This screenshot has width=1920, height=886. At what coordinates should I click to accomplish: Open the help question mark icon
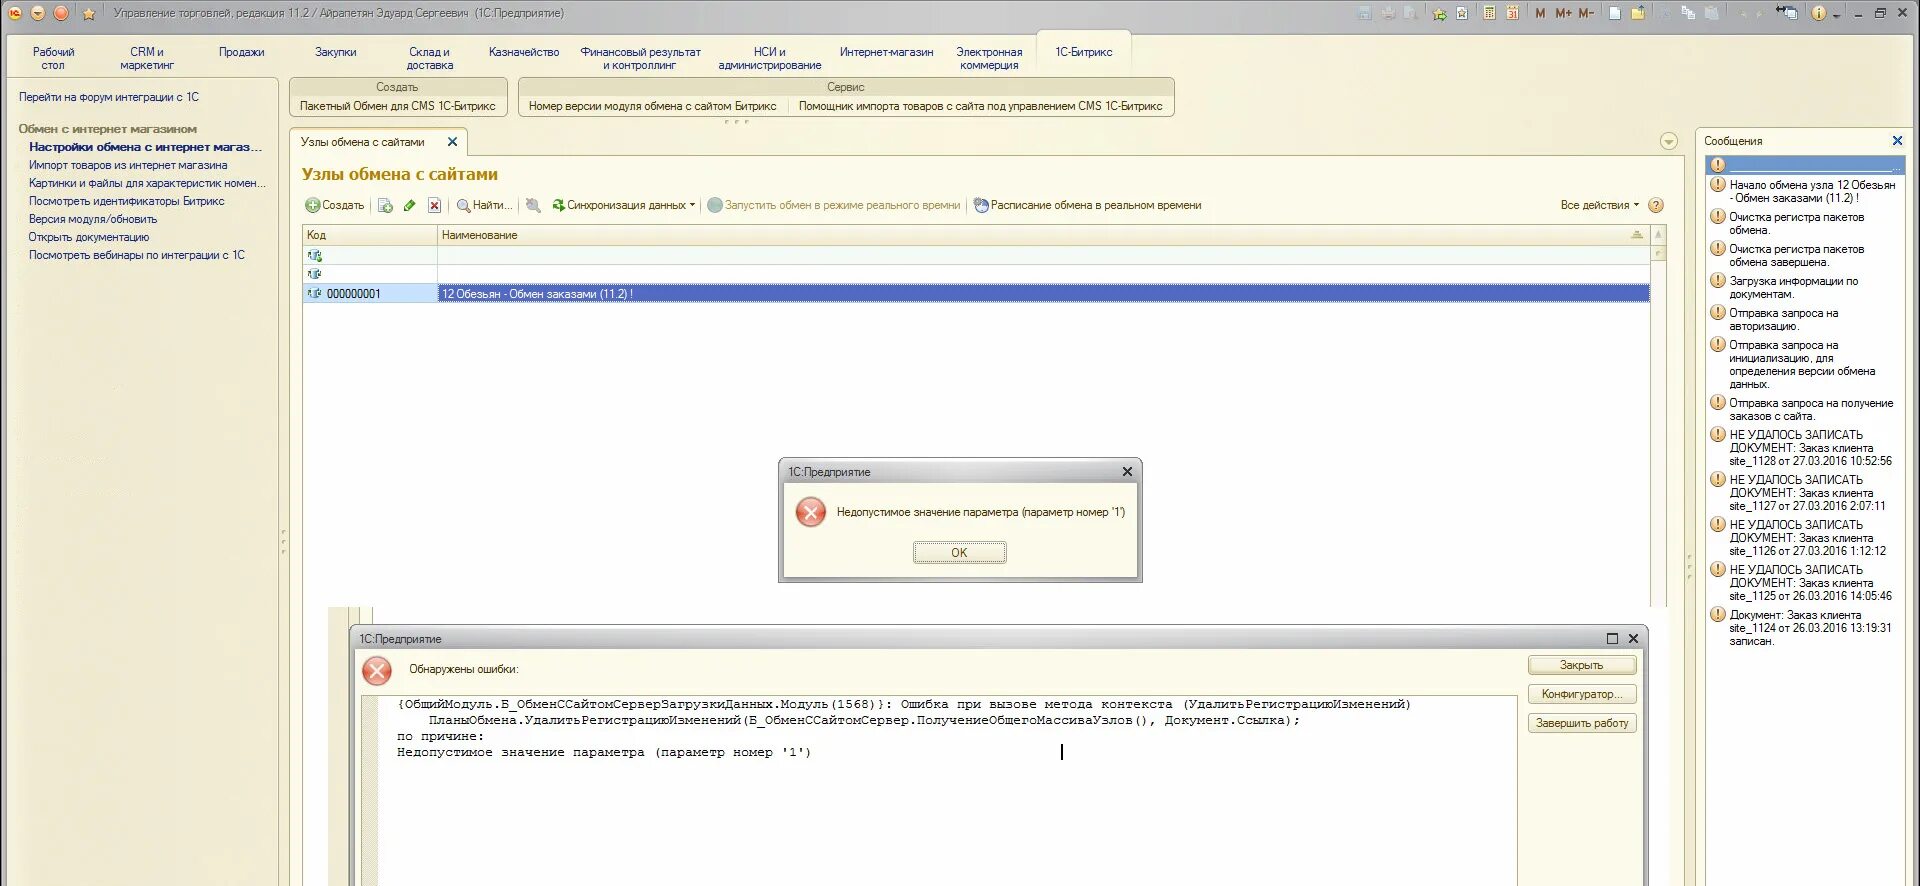point(1656,205)
